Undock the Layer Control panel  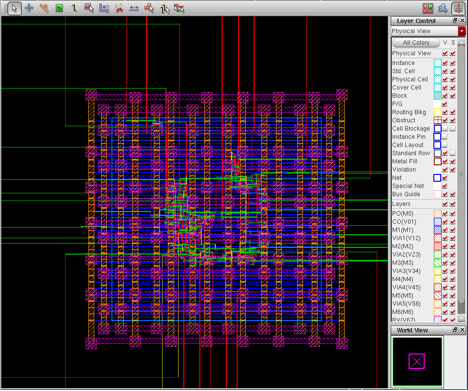click(455, 21)
